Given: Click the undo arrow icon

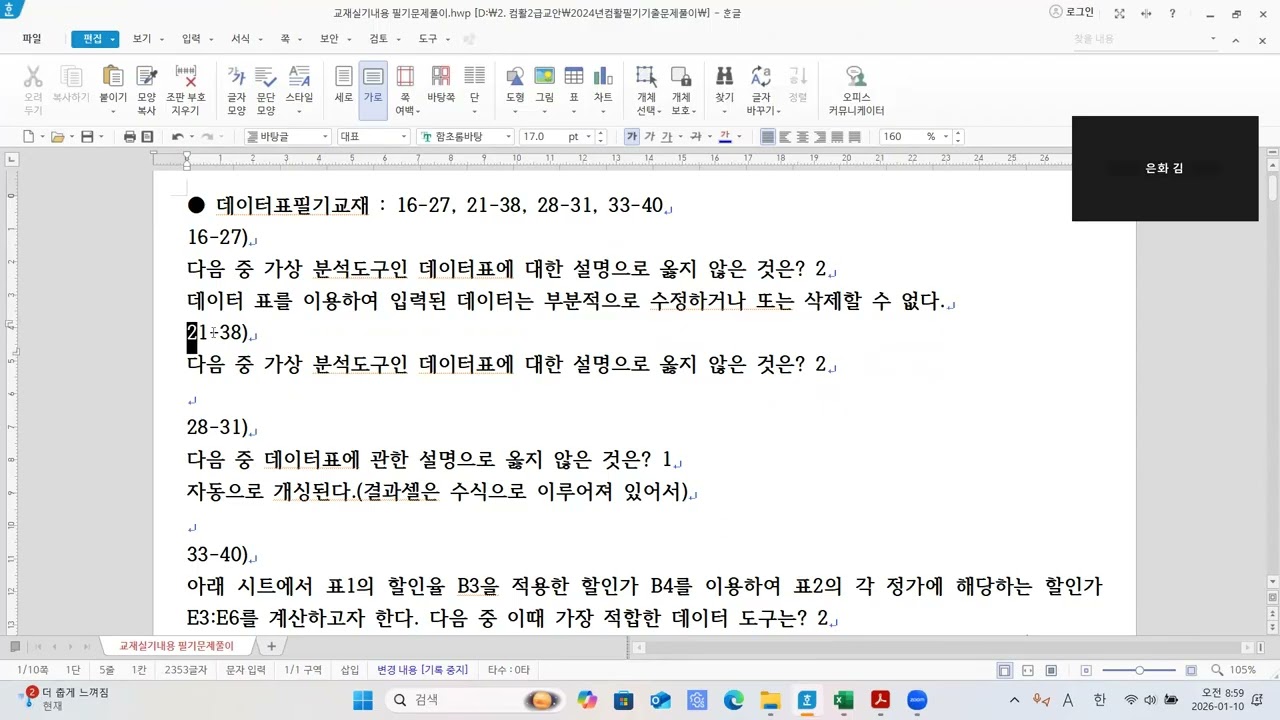Looking at the screenshot, I should click(x=178, y=137).
